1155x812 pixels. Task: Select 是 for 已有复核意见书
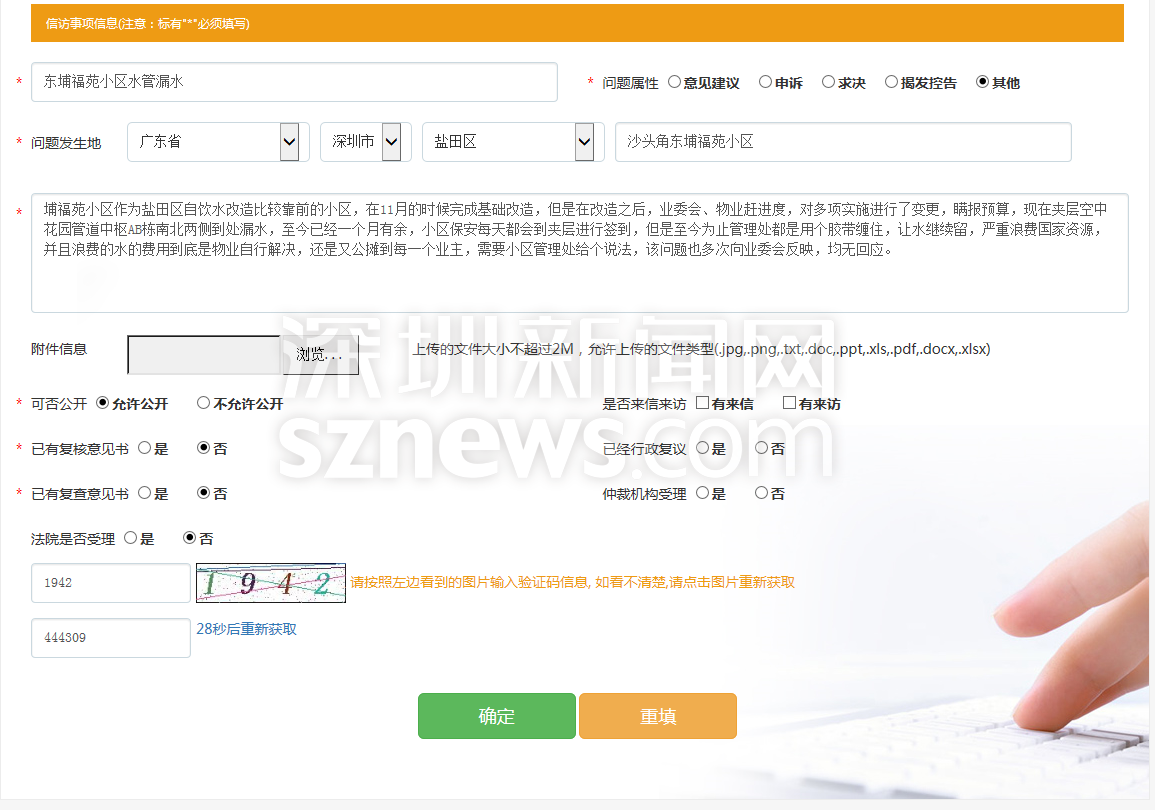[x=144, y=448]
